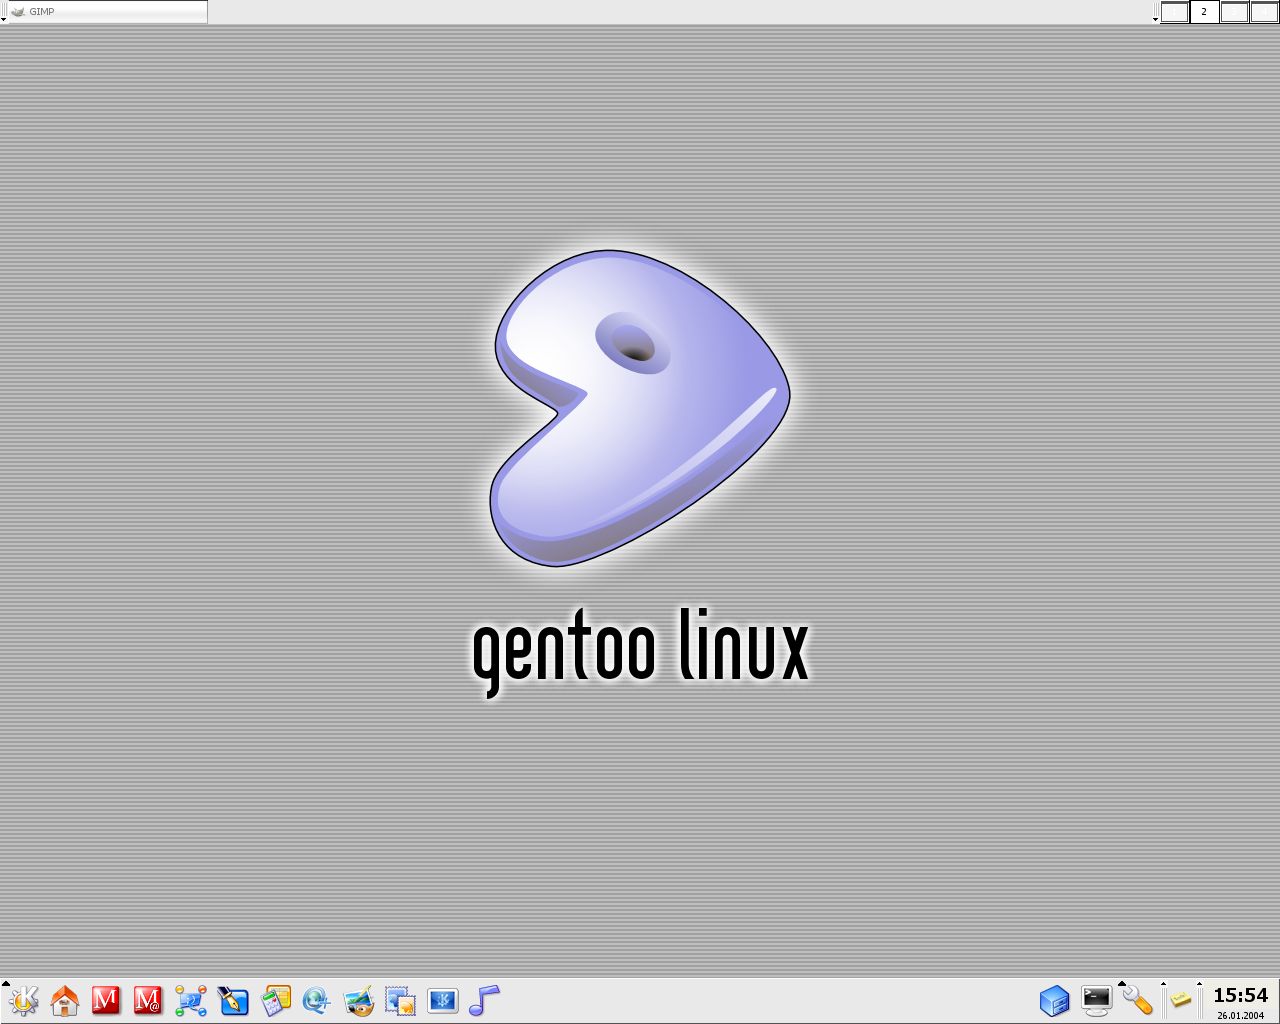Launch the red M browser icon
The width and height of the screenshot is (1280, 1024).
pyautogui.click(x=106, y=1000)
